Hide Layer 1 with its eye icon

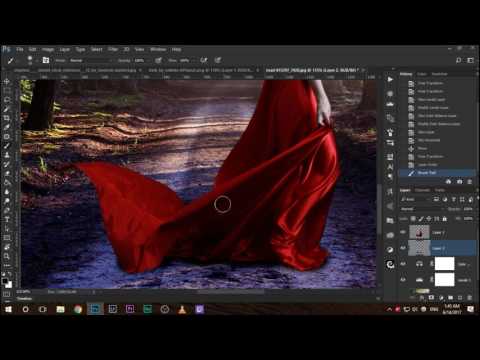coord(403,232)
